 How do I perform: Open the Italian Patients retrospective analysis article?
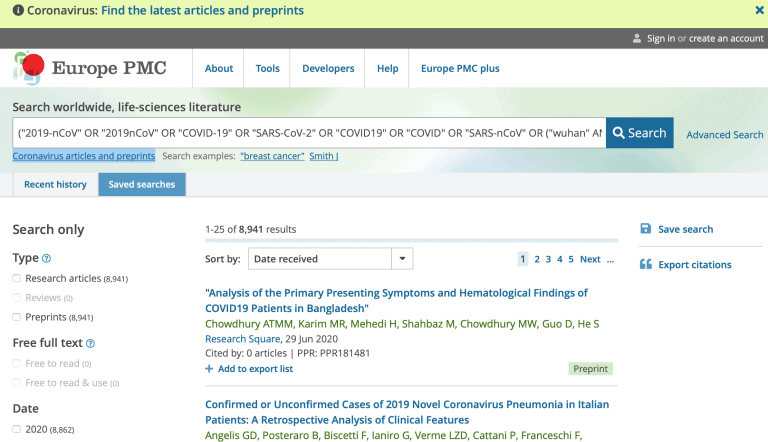[x=407, y=412]
